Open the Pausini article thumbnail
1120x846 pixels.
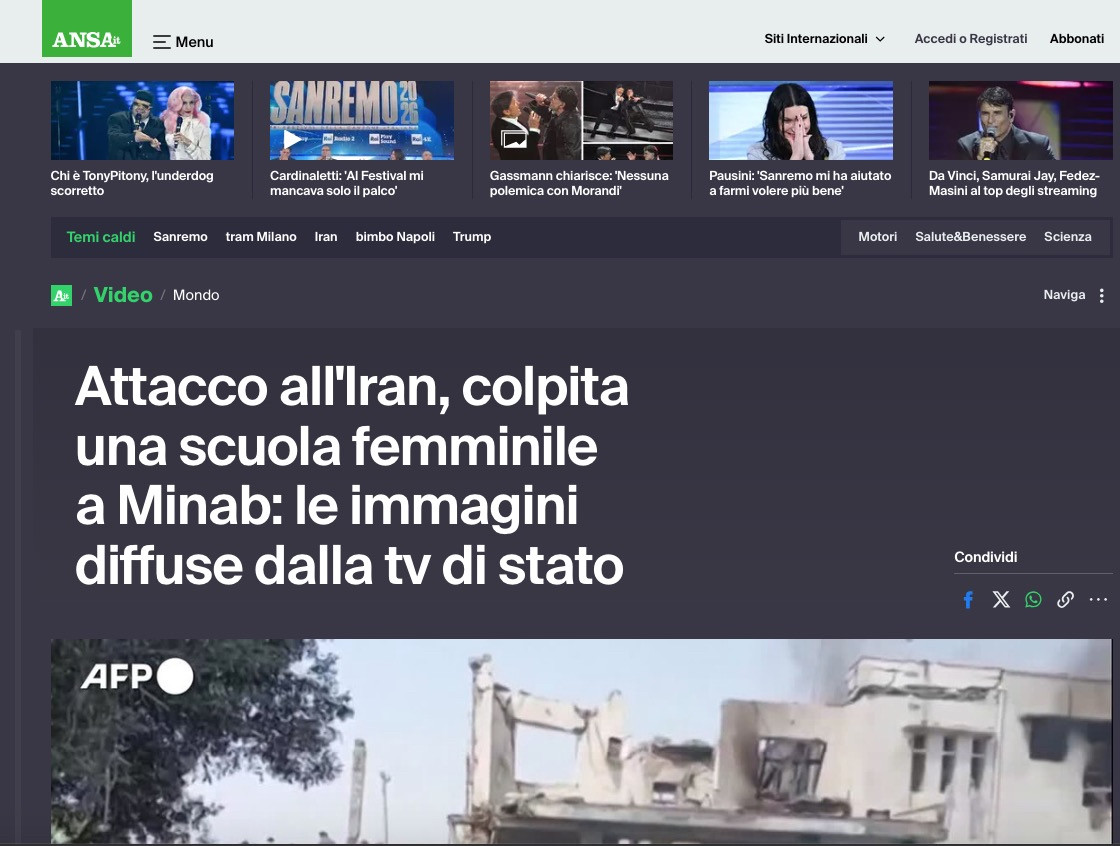(801, 120)
